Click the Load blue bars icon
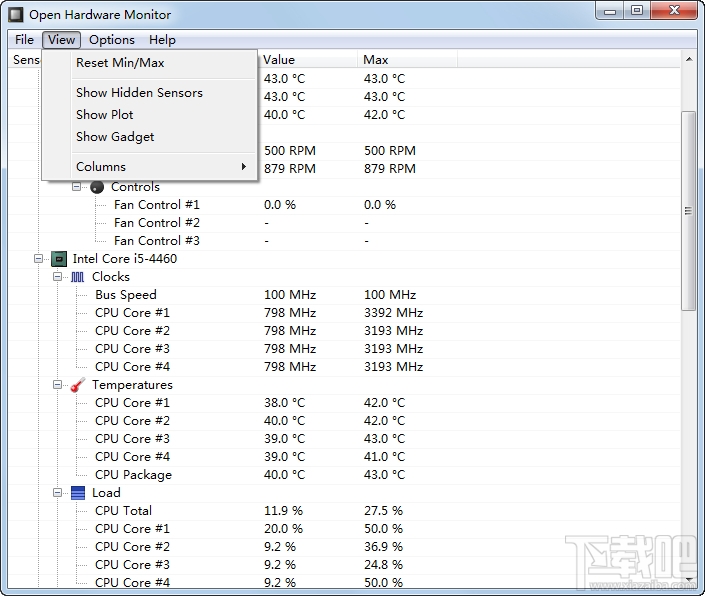This screenshot has width=705, height=596. pos(78,493)
